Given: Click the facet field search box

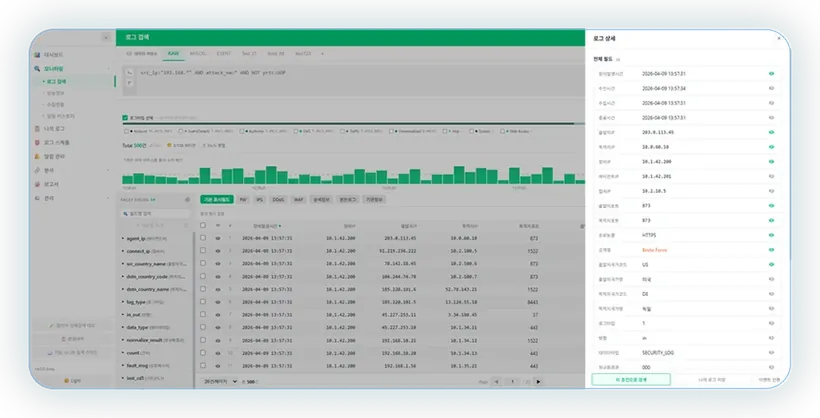Looking at the screenshot, I should coord(155,213).
